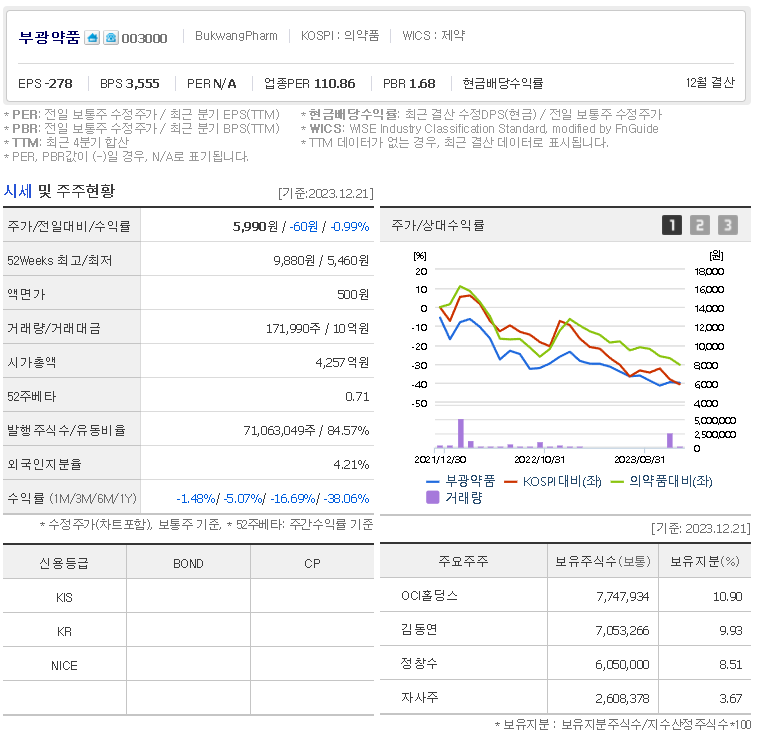760x746 pixels.
Task: Select the 2023/03/31 chart date label
Action: point(639,460)
